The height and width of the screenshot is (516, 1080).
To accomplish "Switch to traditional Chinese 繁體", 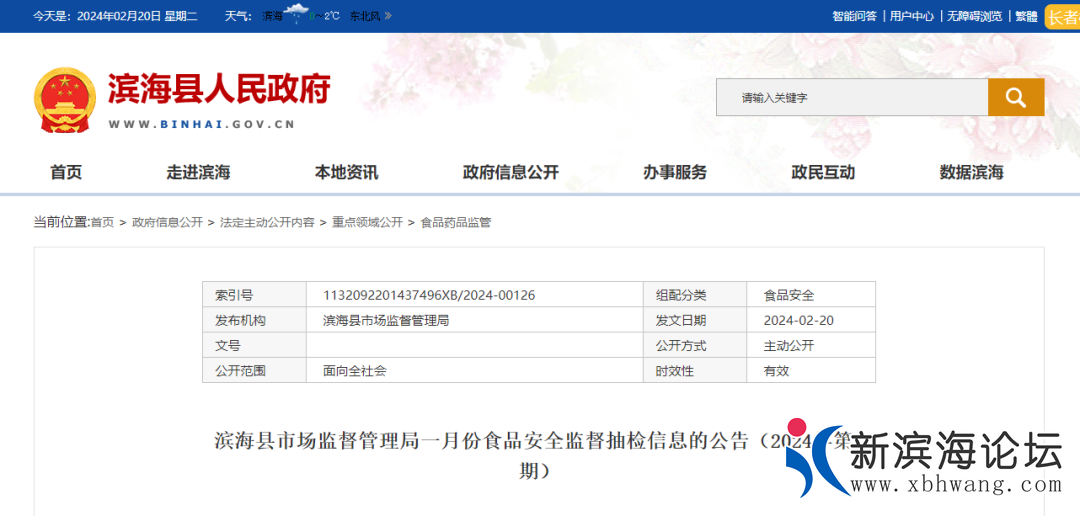I will coord(1026,16).
